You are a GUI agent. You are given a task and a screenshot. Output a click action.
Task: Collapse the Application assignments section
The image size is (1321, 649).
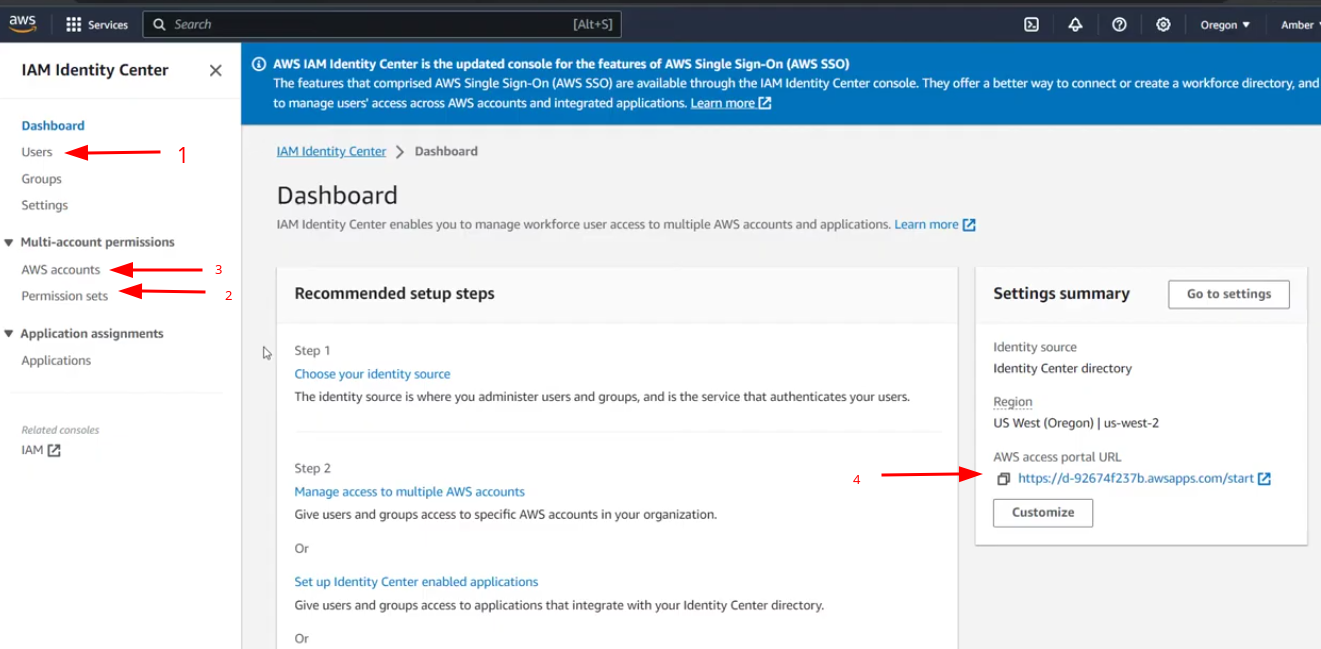(x=10, y=334)
